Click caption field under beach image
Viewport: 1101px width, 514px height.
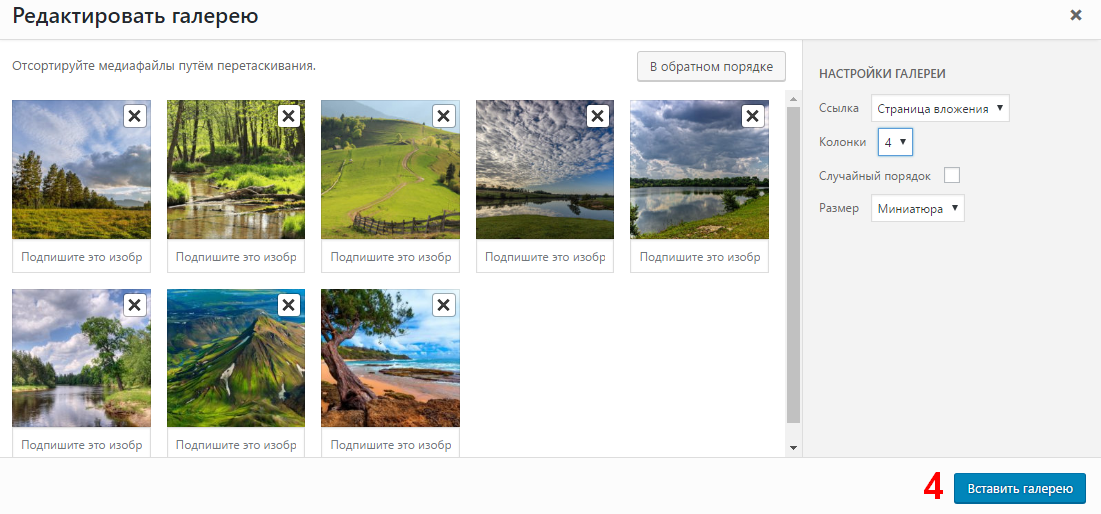point(390,444)
